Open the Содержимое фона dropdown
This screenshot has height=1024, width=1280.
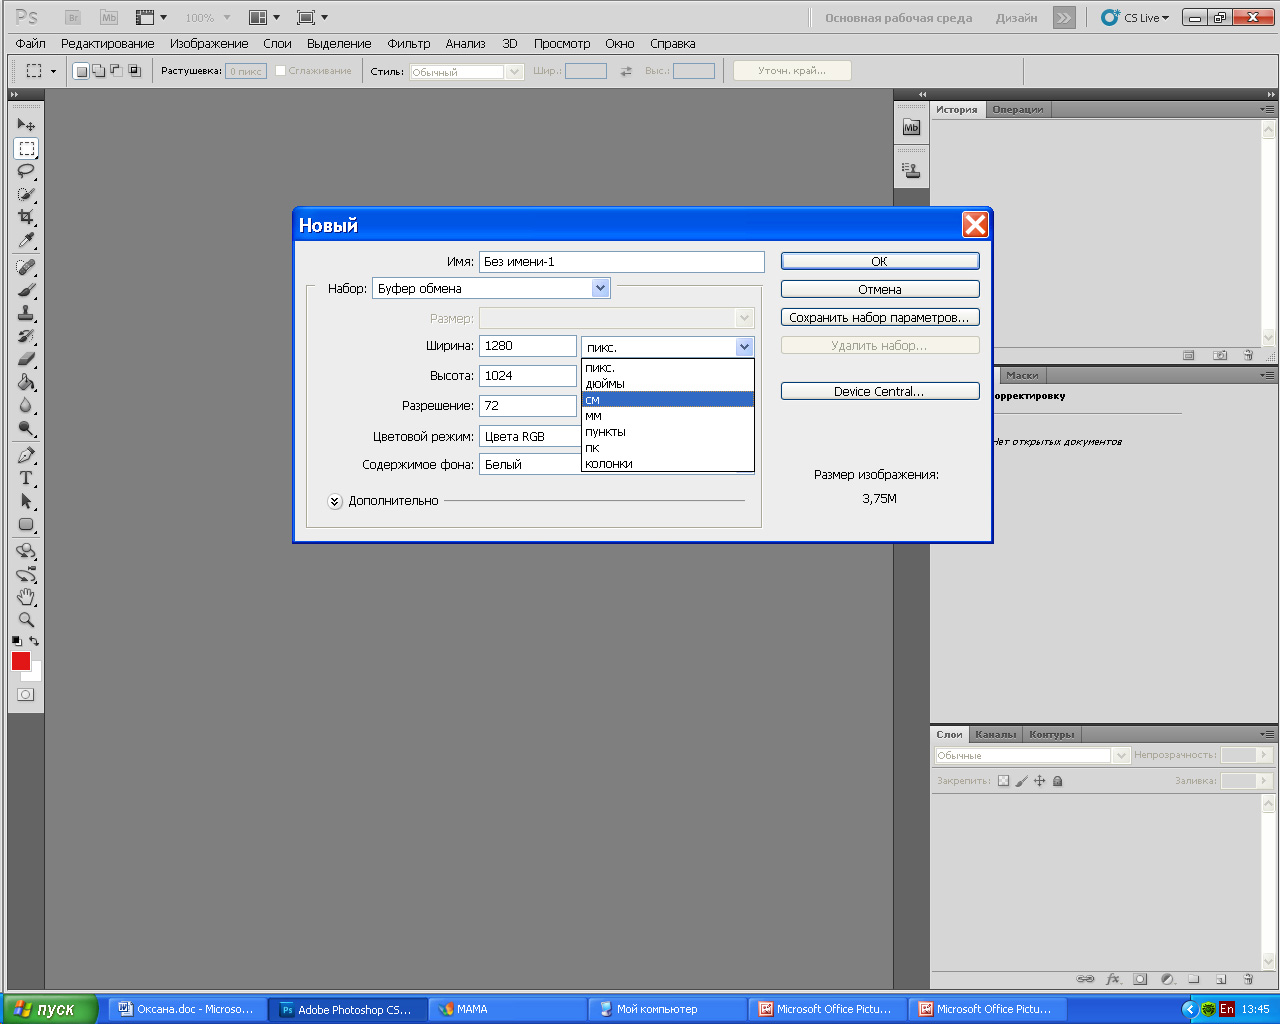coord(530,464)
